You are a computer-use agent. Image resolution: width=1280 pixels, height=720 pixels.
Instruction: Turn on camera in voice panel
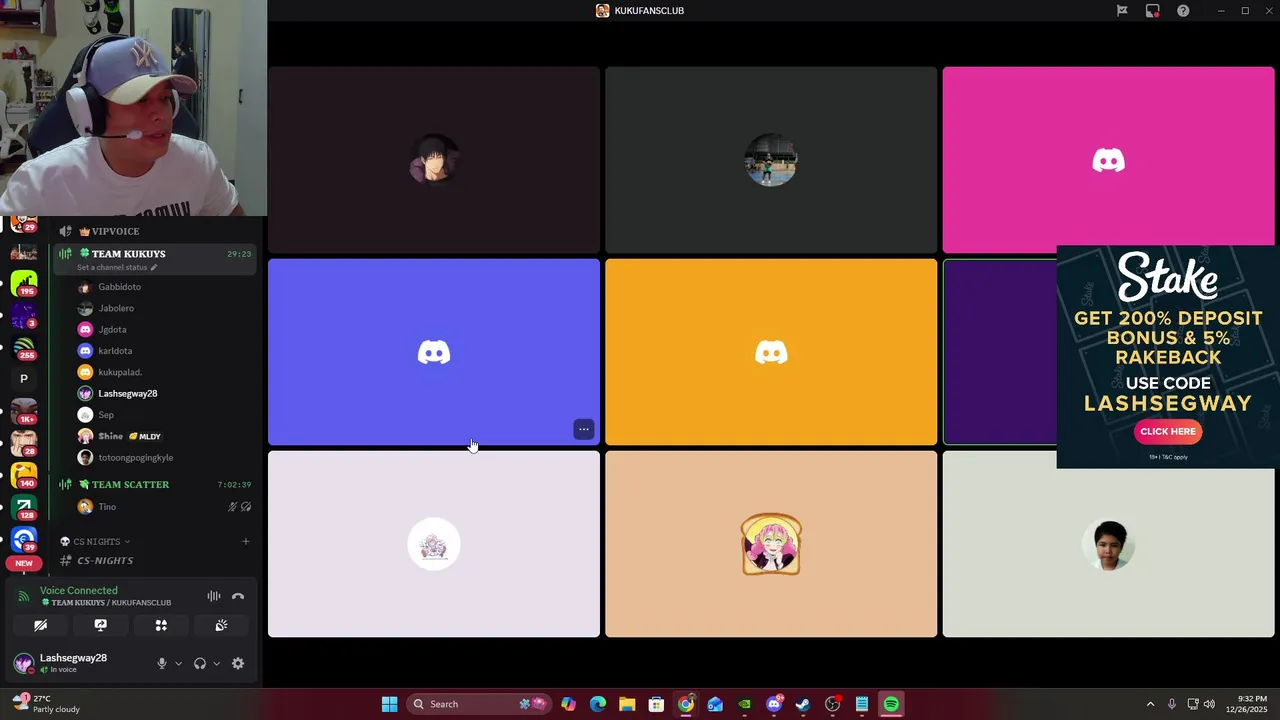tap(41, 625)
